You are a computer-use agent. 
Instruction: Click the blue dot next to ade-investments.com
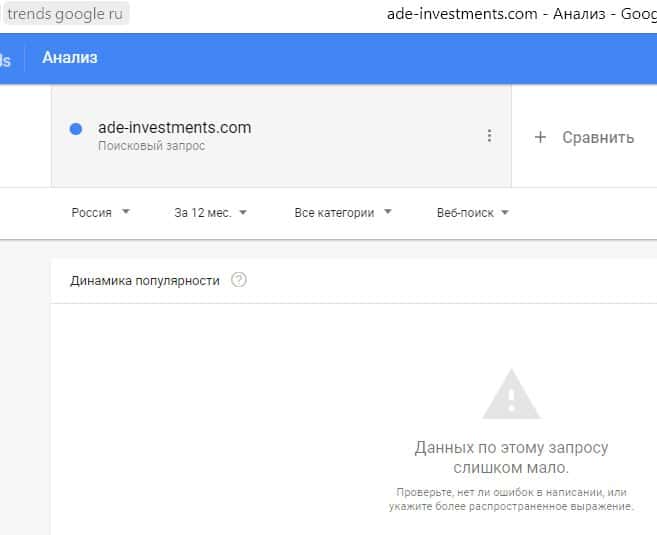click(x=76, y=128)
